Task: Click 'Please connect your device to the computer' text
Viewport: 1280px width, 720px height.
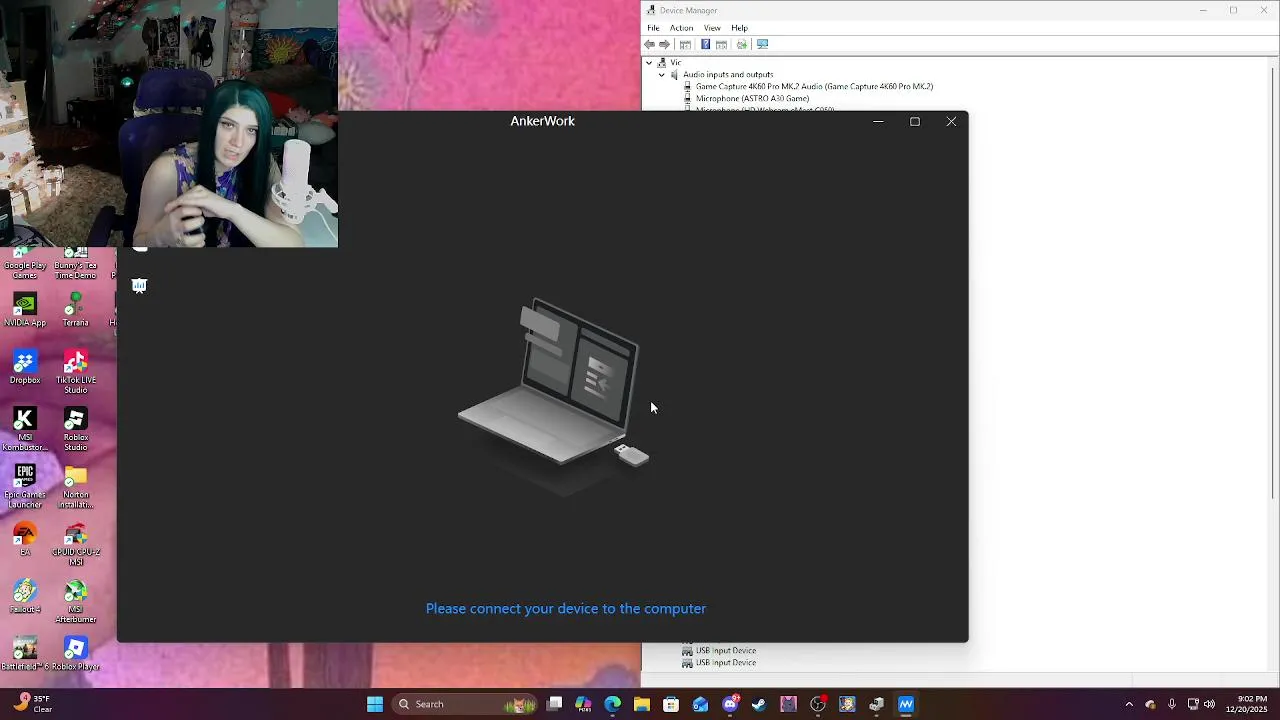Action: (x=566, y=608)
